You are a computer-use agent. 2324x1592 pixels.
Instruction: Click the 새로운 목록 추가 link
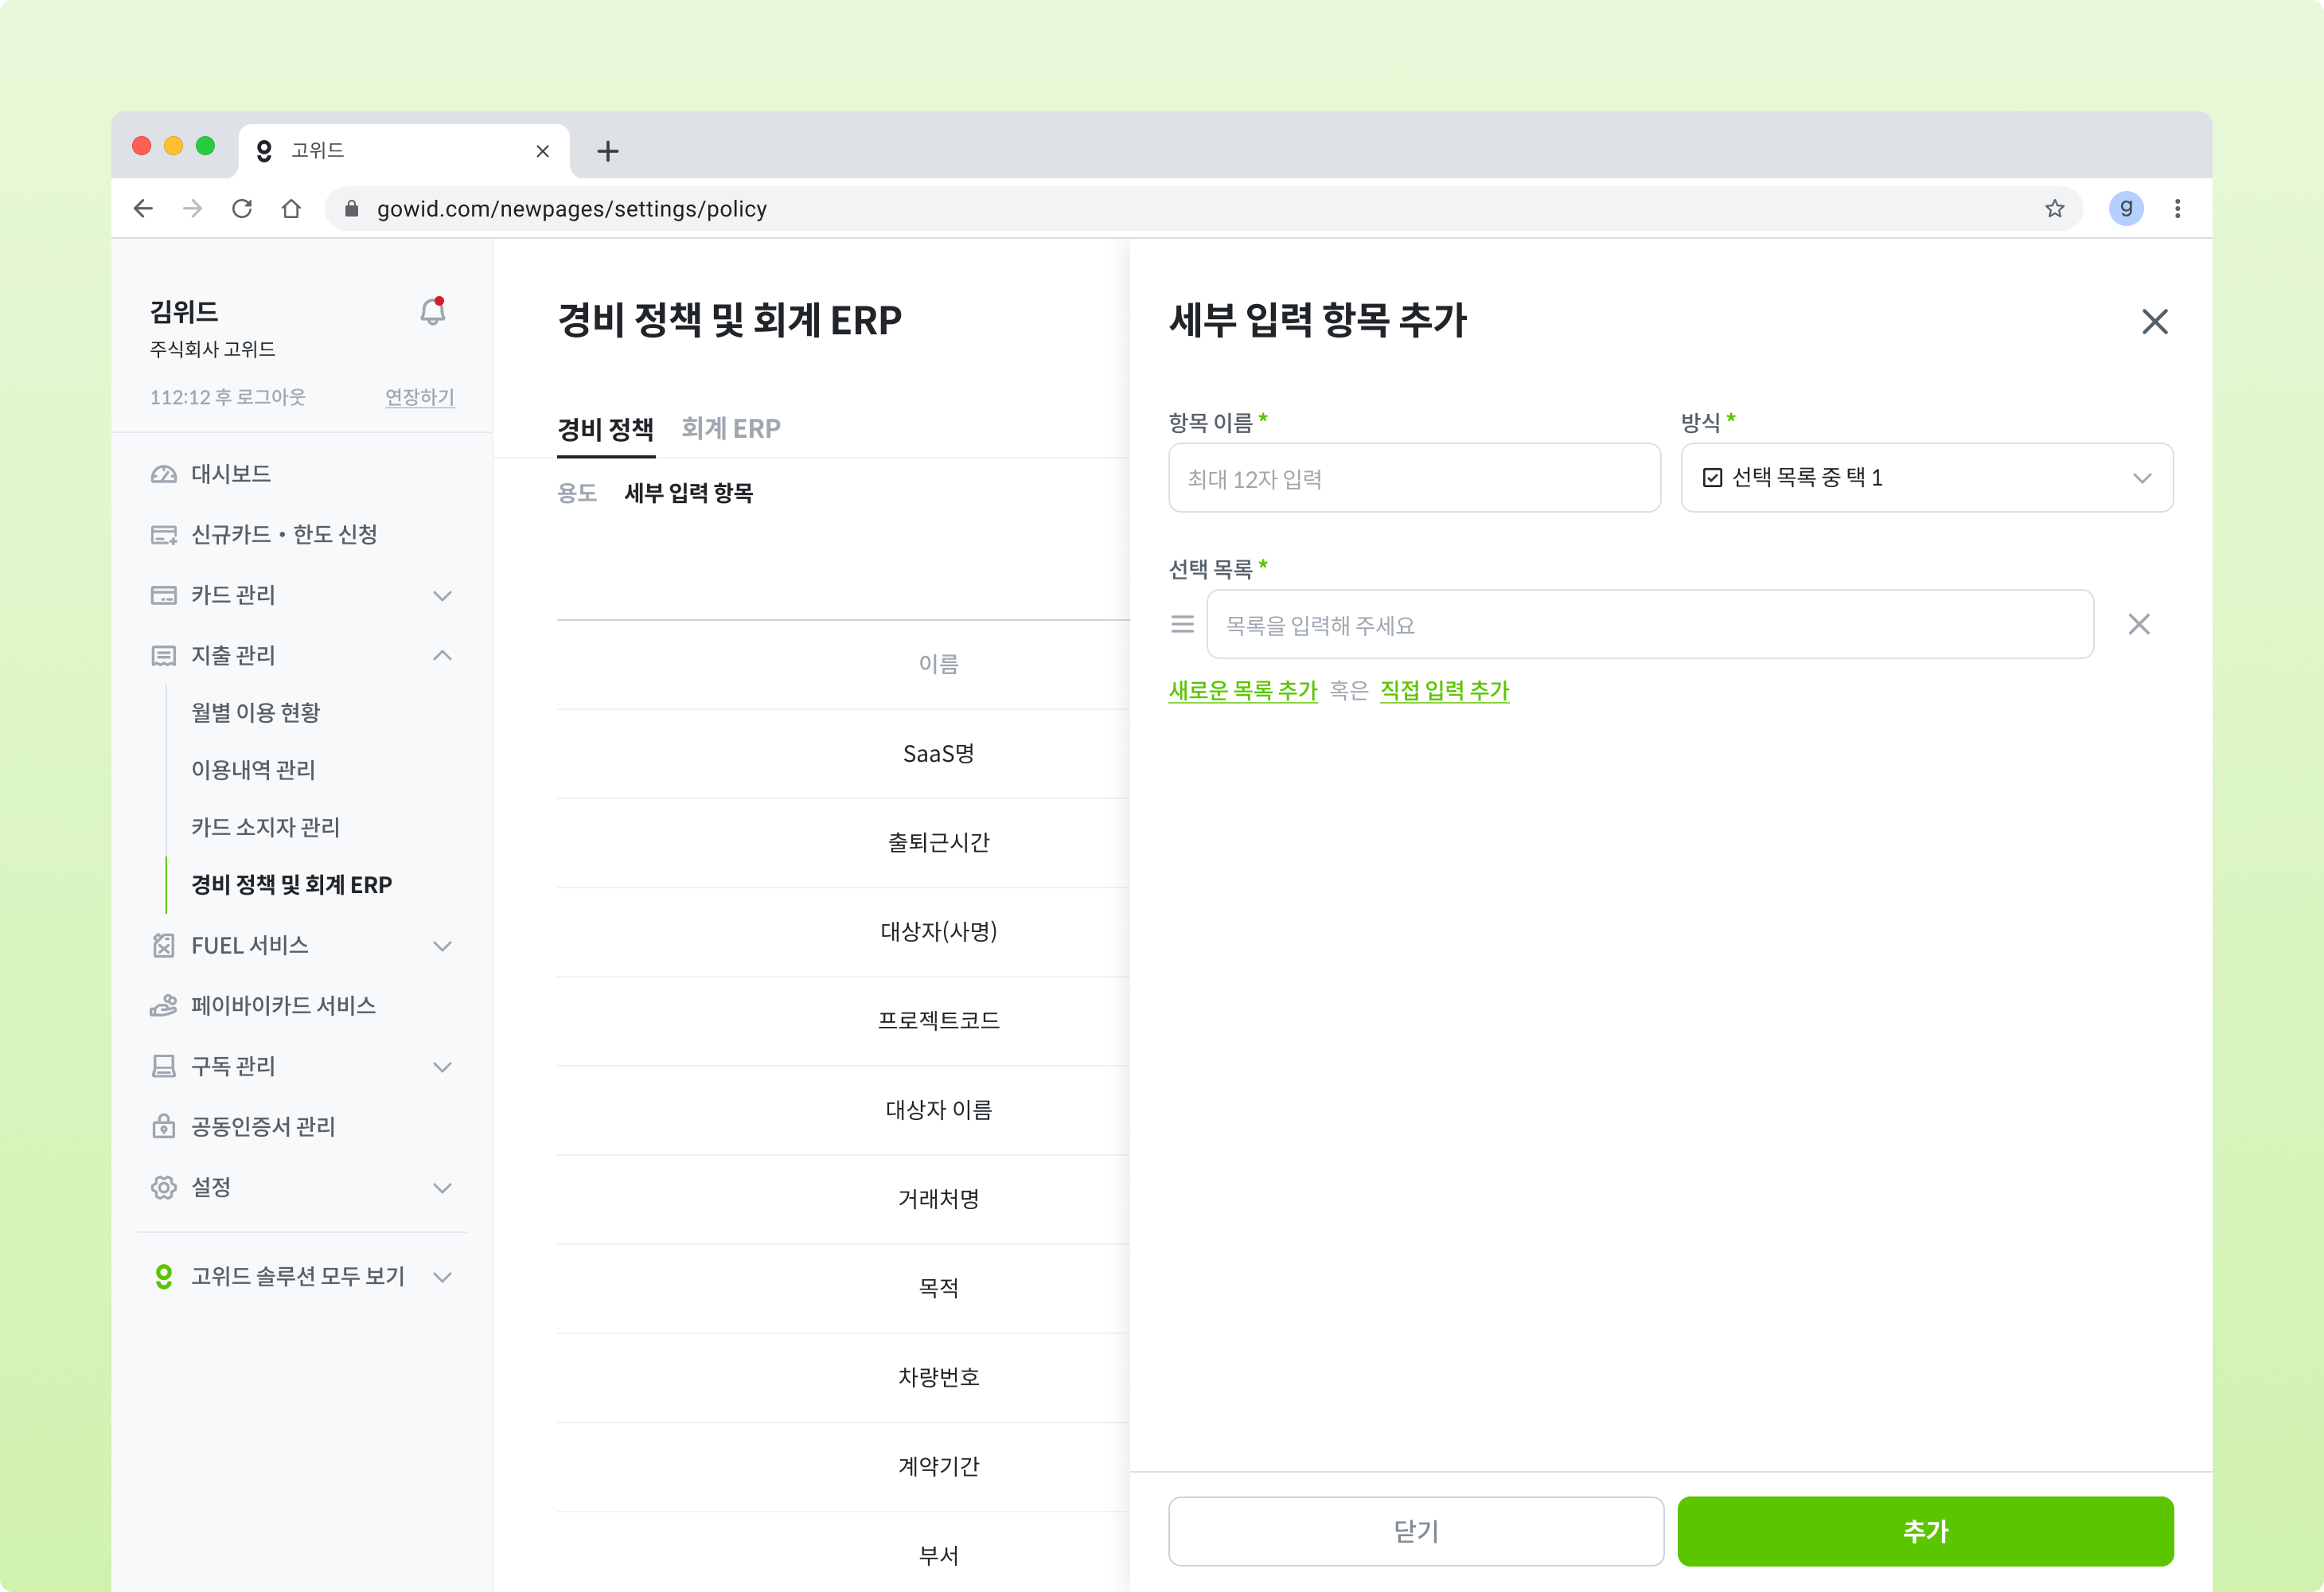pos(1242,690)
